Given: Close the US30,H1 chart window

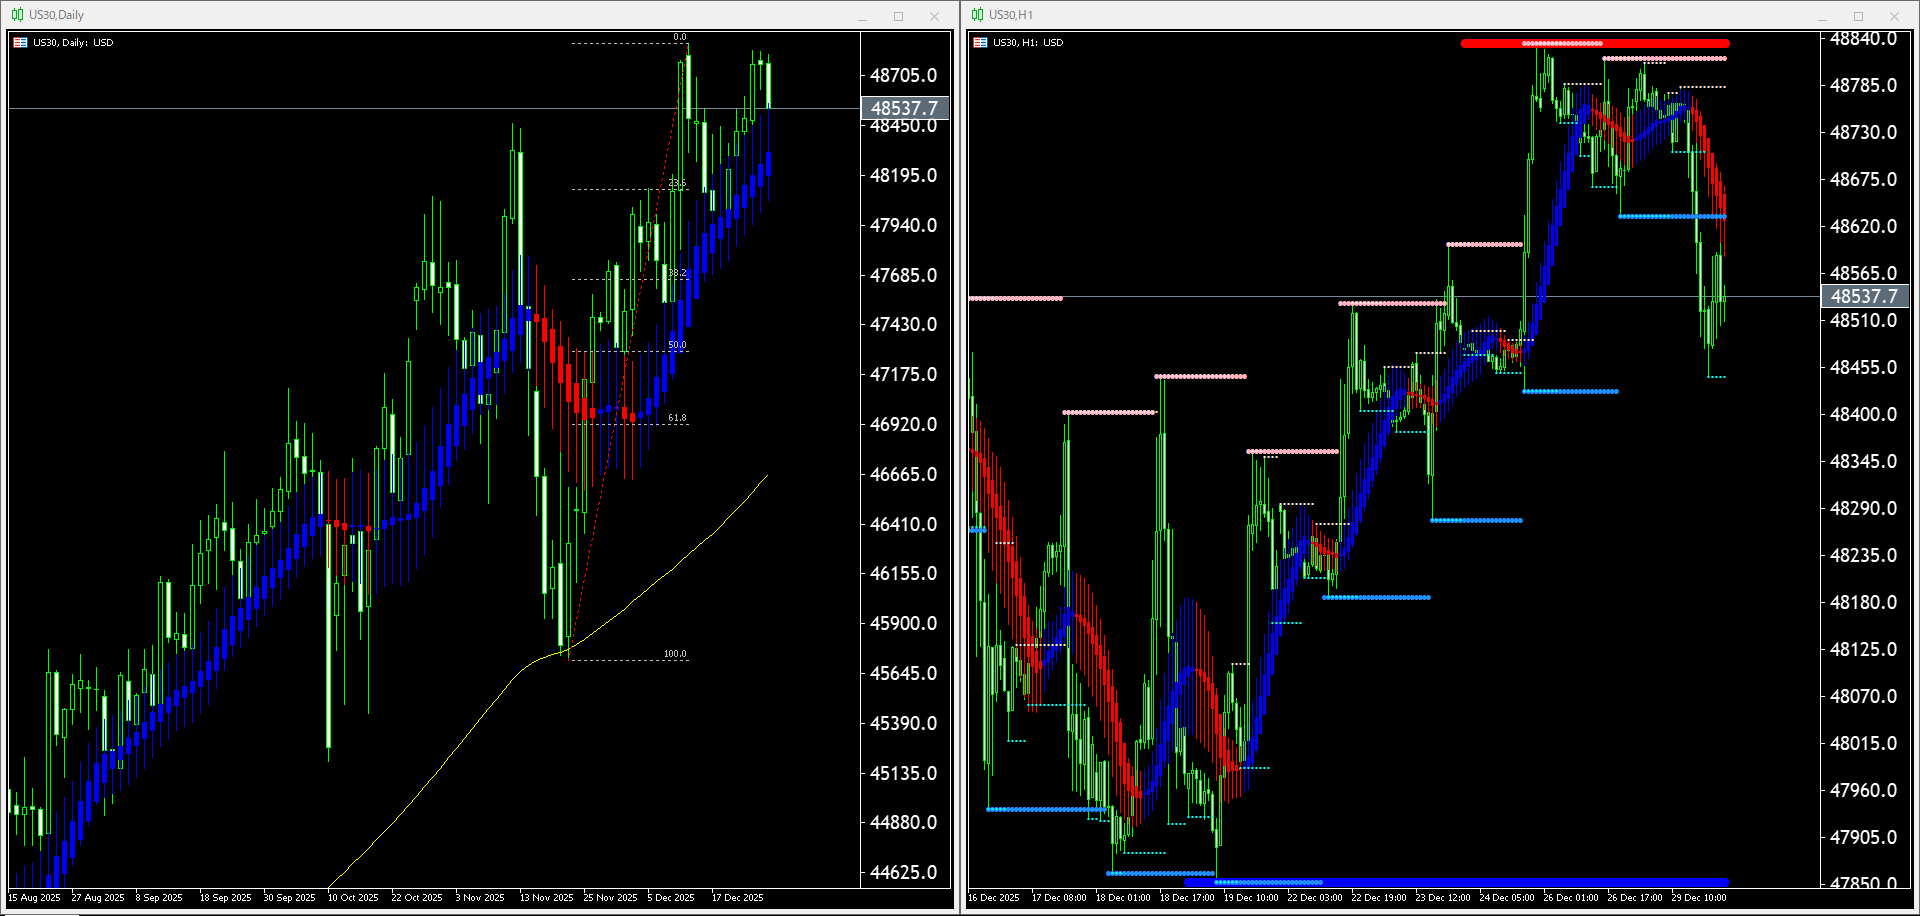Looking at the screenshot, I should coord(1895,16).
